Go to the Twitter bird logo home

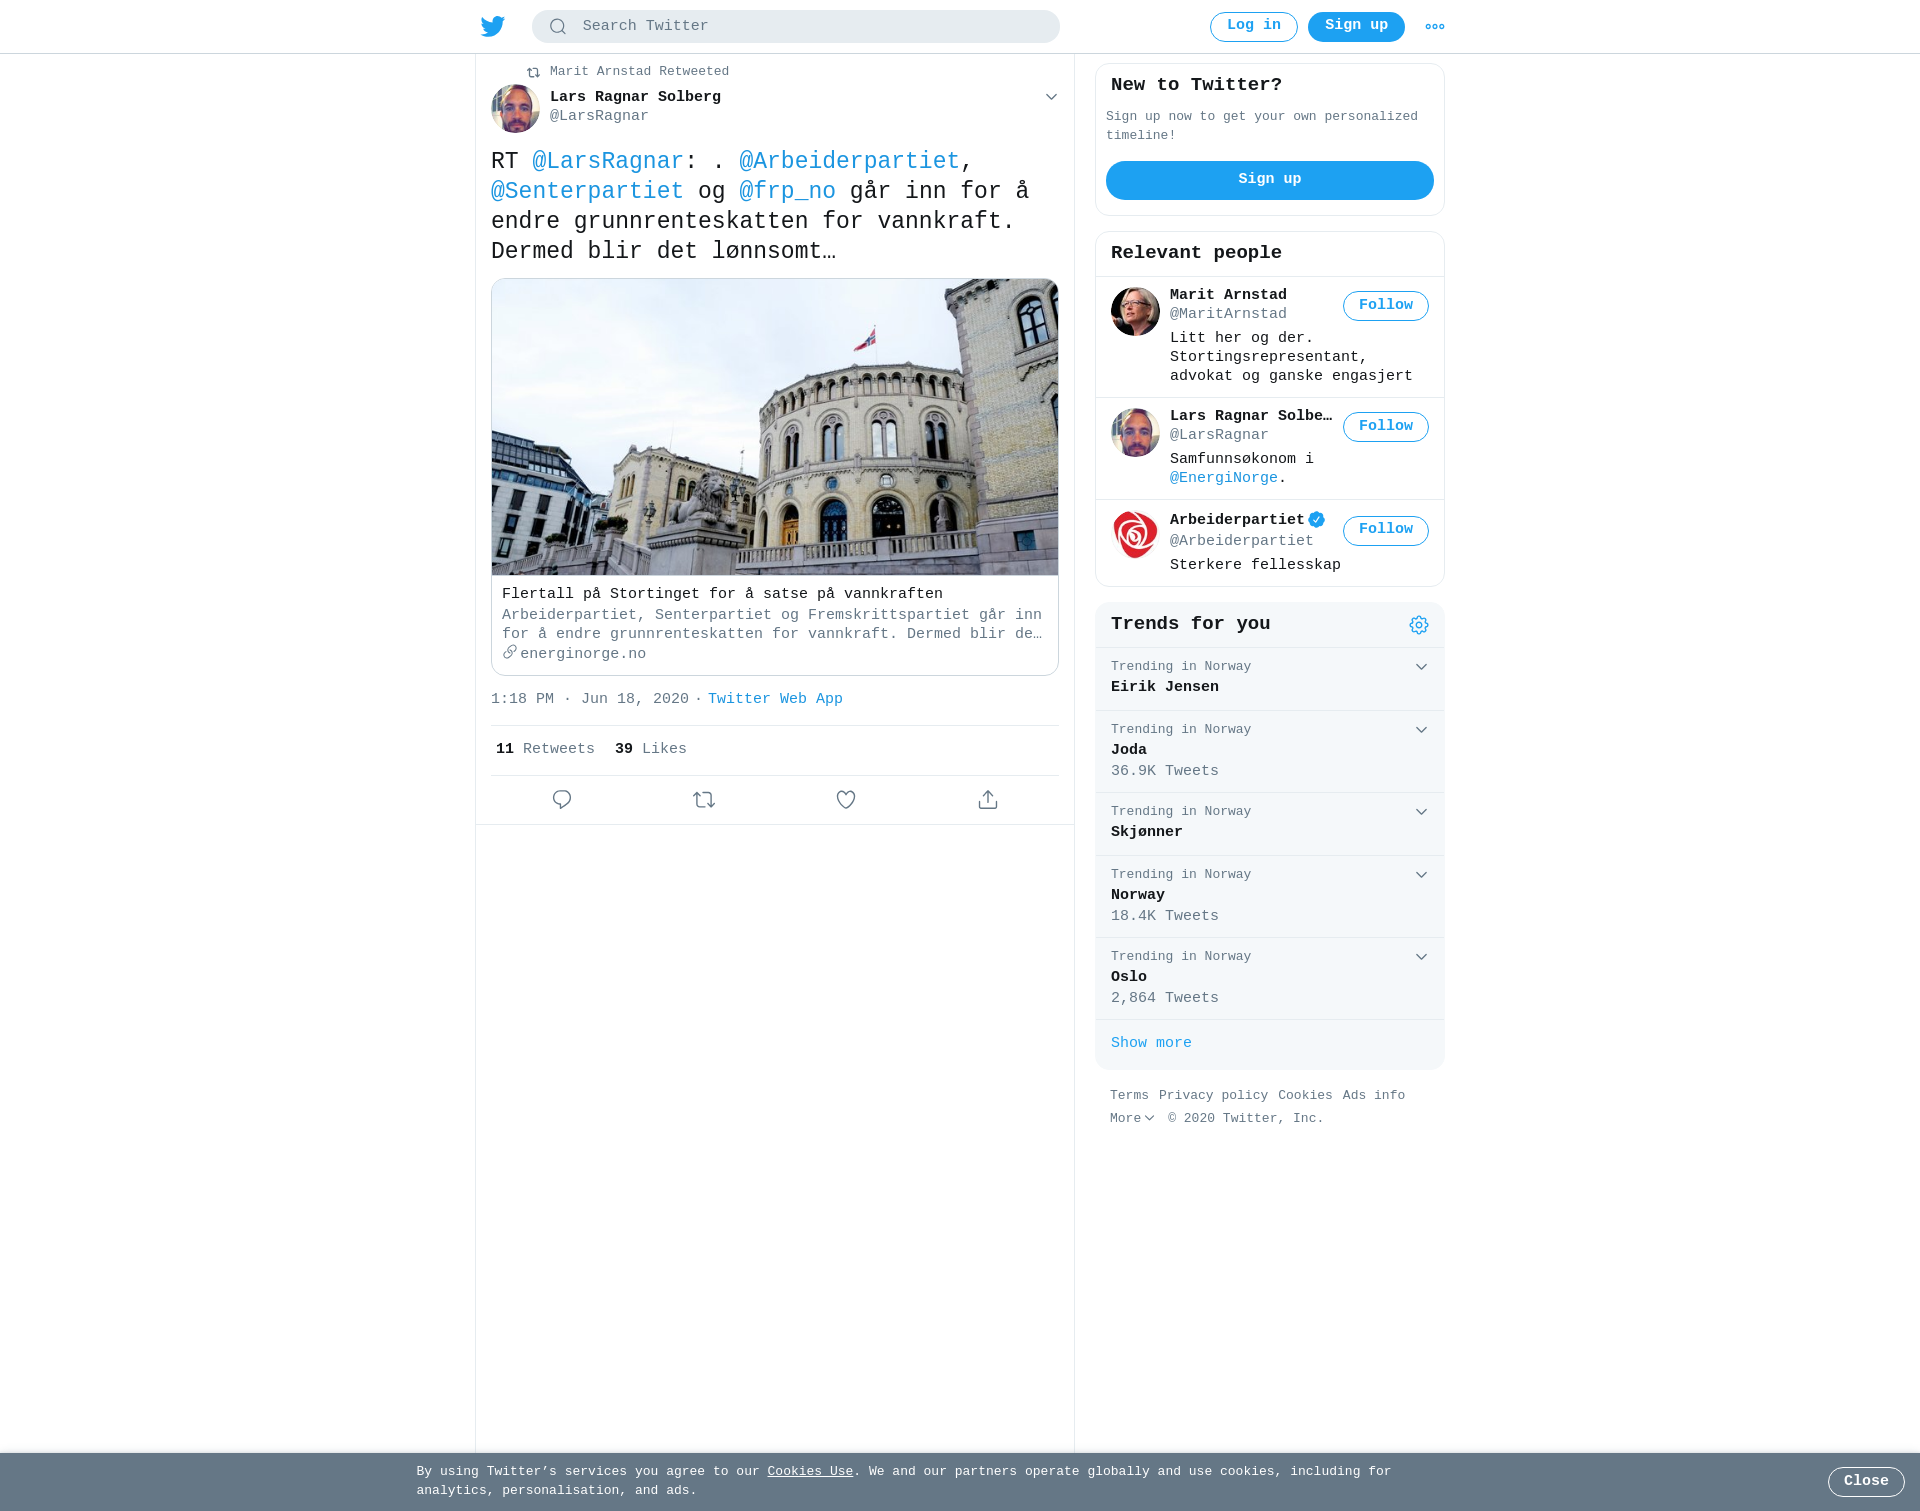point(493,27)
